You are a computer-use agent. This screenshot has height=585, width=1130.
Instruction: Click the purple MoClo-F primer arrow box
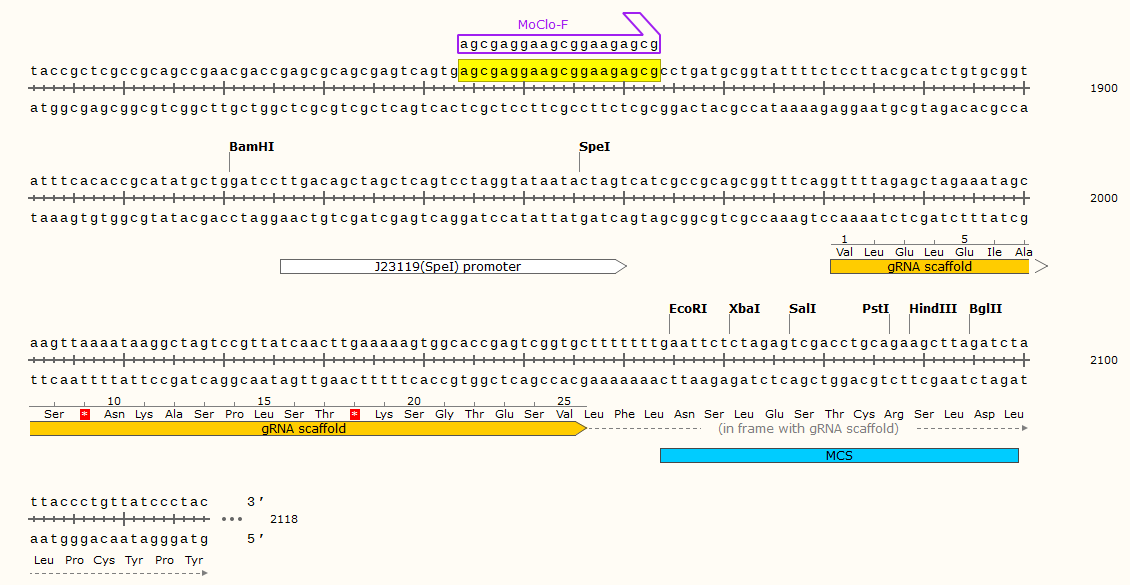(559, 44)
